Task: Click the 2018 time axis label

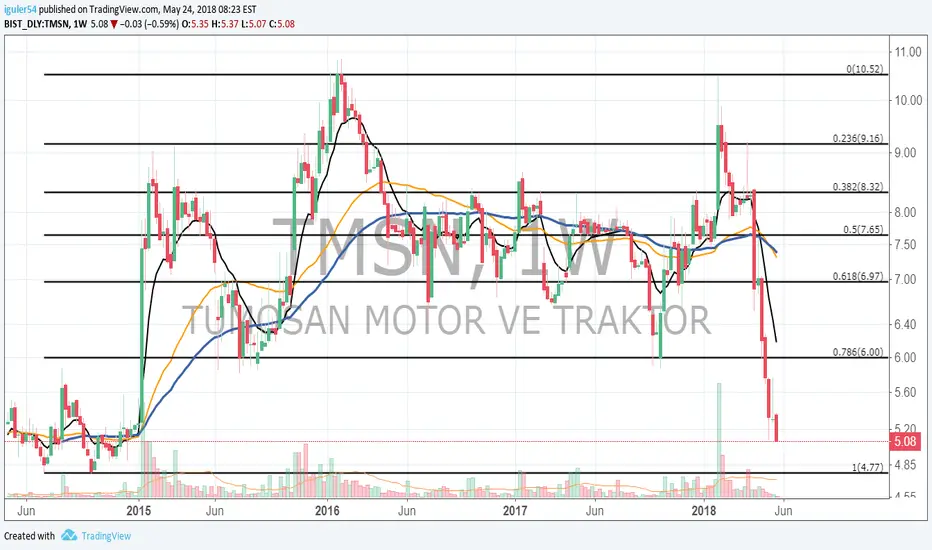Action: (704, 510)
